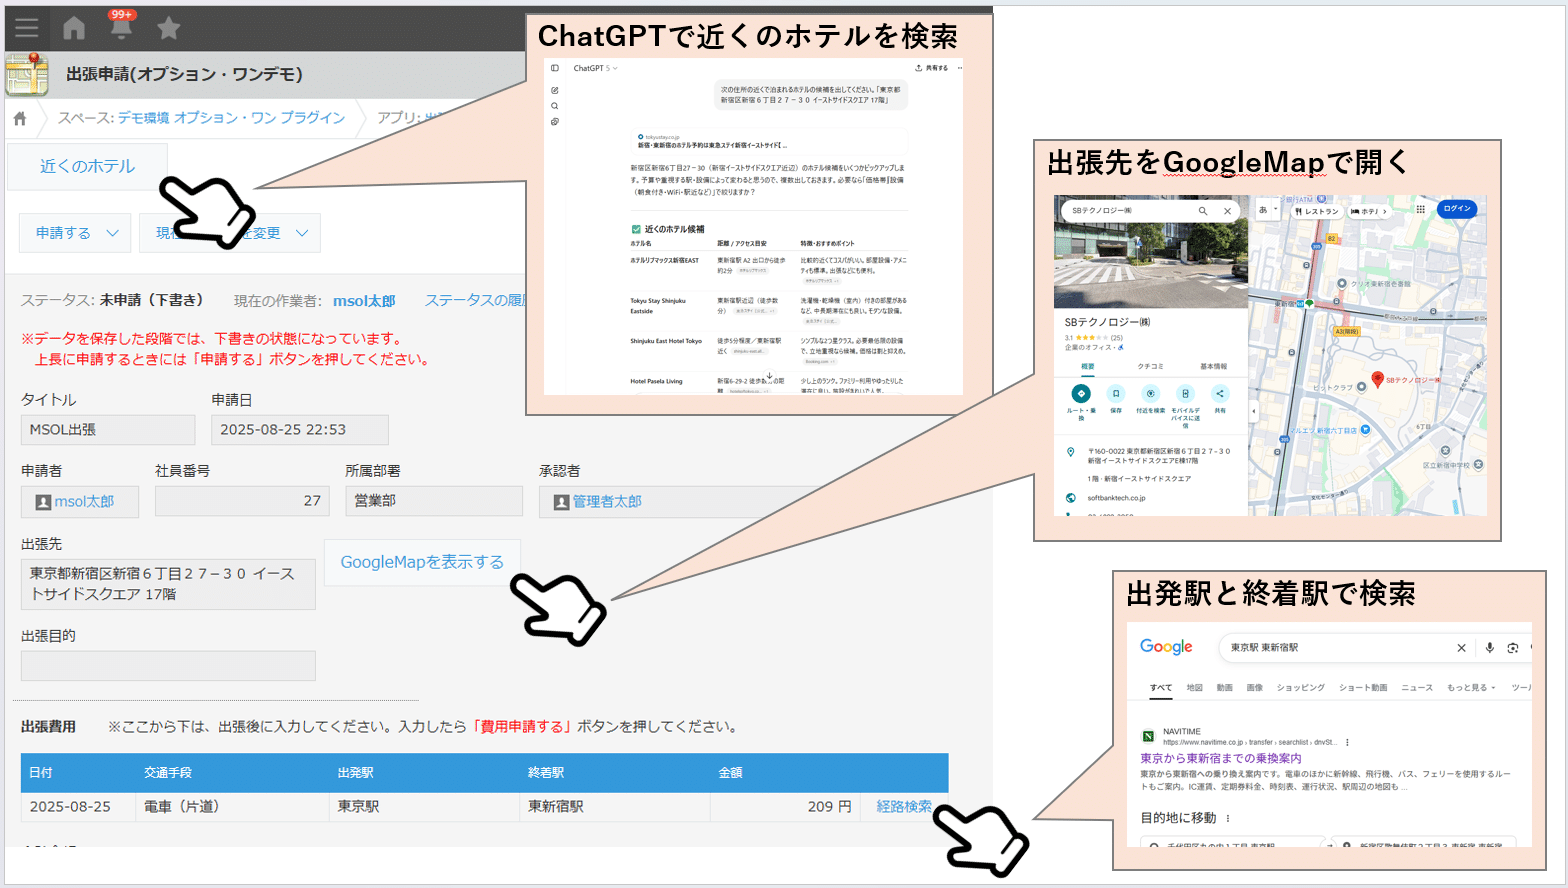The image size is (1568, 888).
Task: Click the 経路検索 link in expense row
Action: tap(904, 807)
